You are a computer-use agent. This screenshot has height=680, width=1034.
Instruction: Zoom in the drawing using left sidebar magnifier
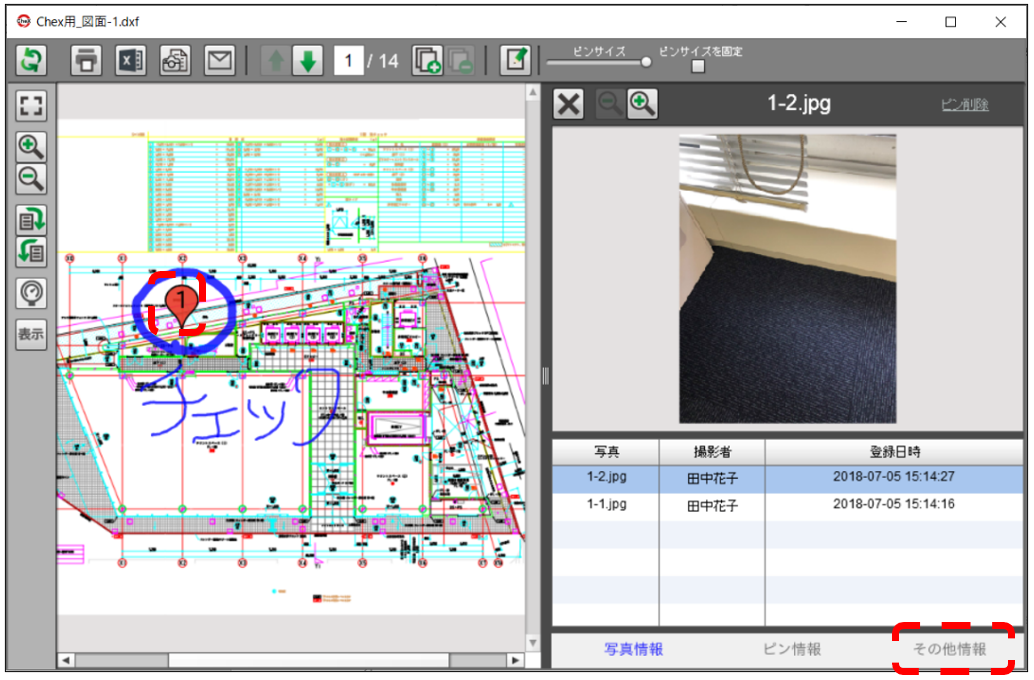(32, 147)
